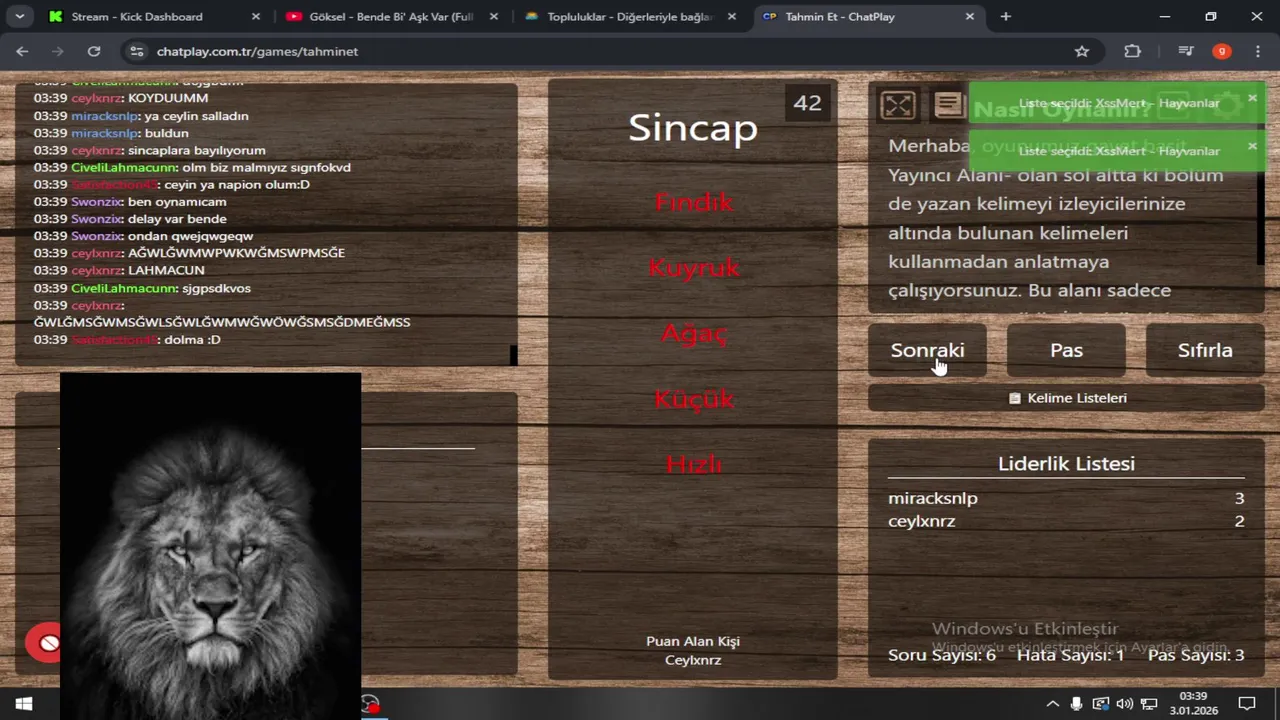The height and width of the screenshot is (720, 1280).
Task: Open the recording app in taskbar
Action: click(x=371, y=704)
